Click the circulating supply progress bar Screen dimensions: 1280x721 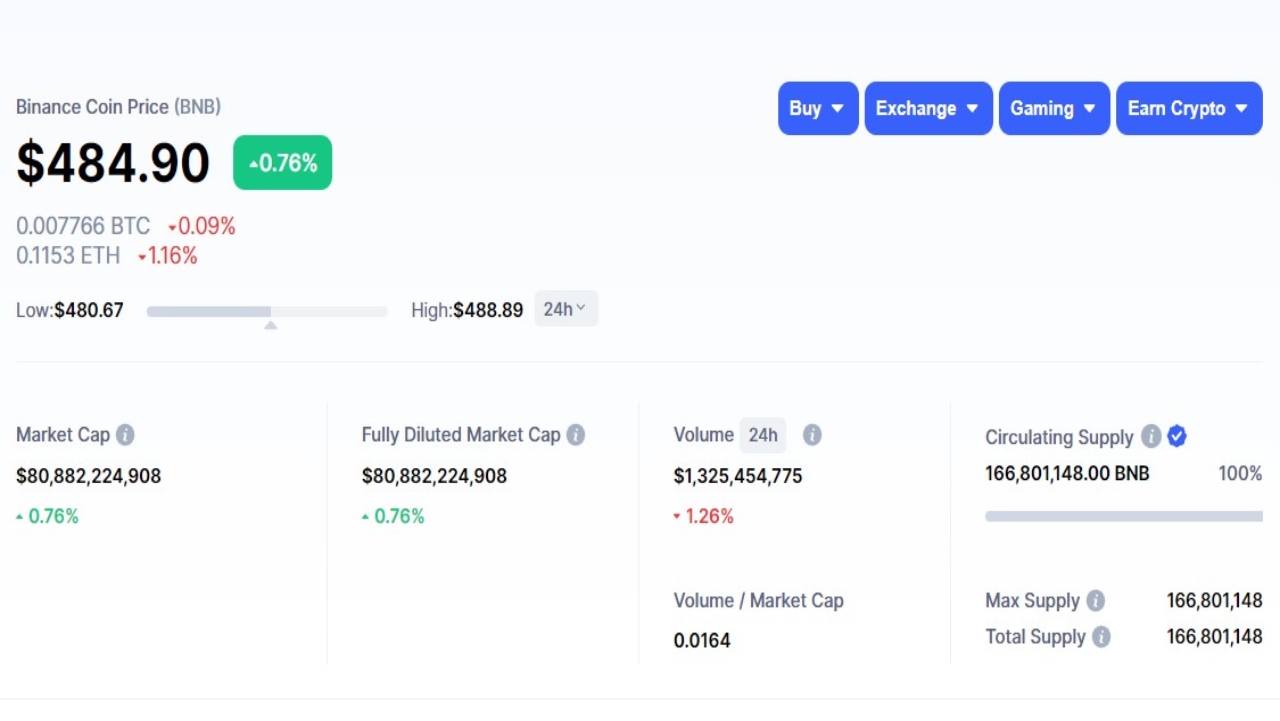[x=1124, y=516]
